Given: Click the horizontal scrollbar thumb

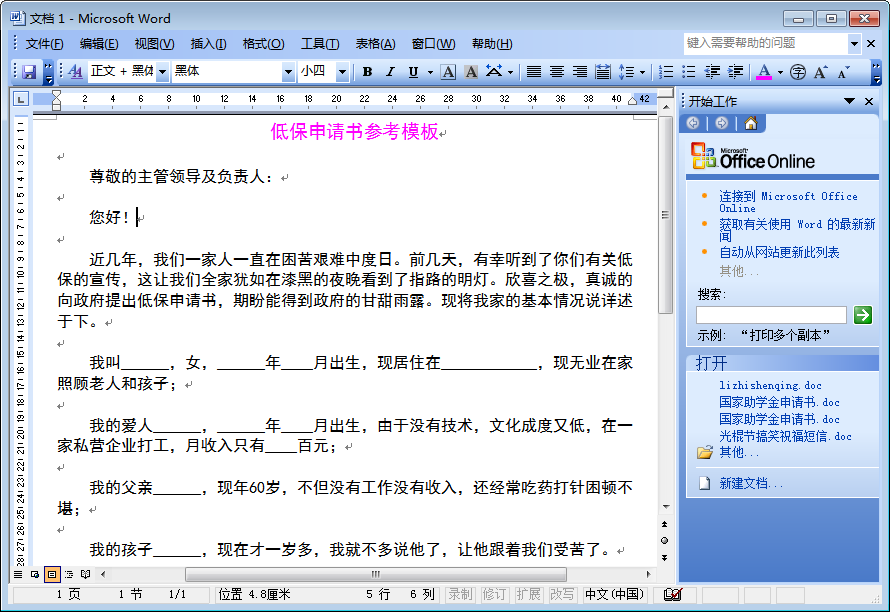Looking at the screenshot, I should pos(376,575).
